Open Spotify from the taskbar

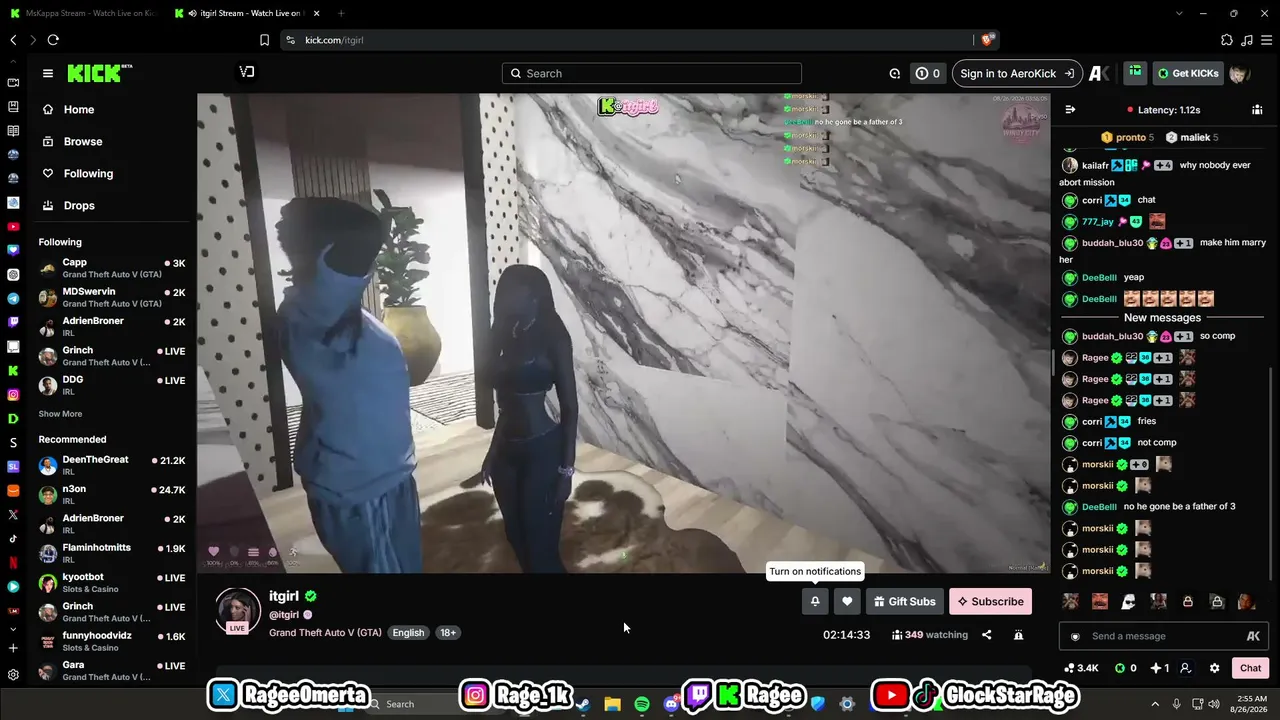click(642, 704)
